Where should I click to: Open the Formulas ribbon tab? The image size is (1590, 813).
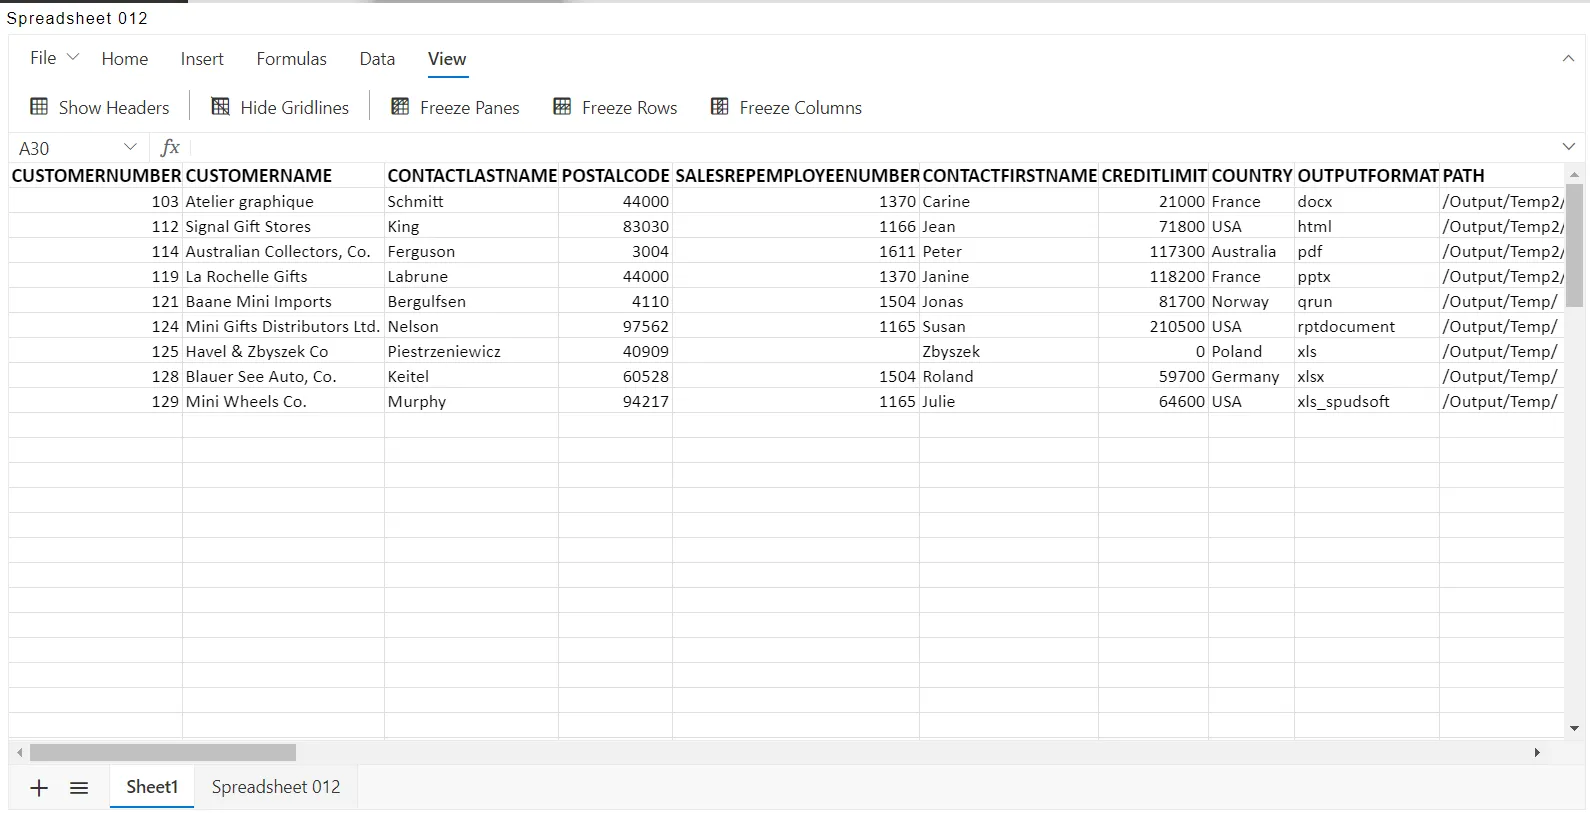pos(291,59)
